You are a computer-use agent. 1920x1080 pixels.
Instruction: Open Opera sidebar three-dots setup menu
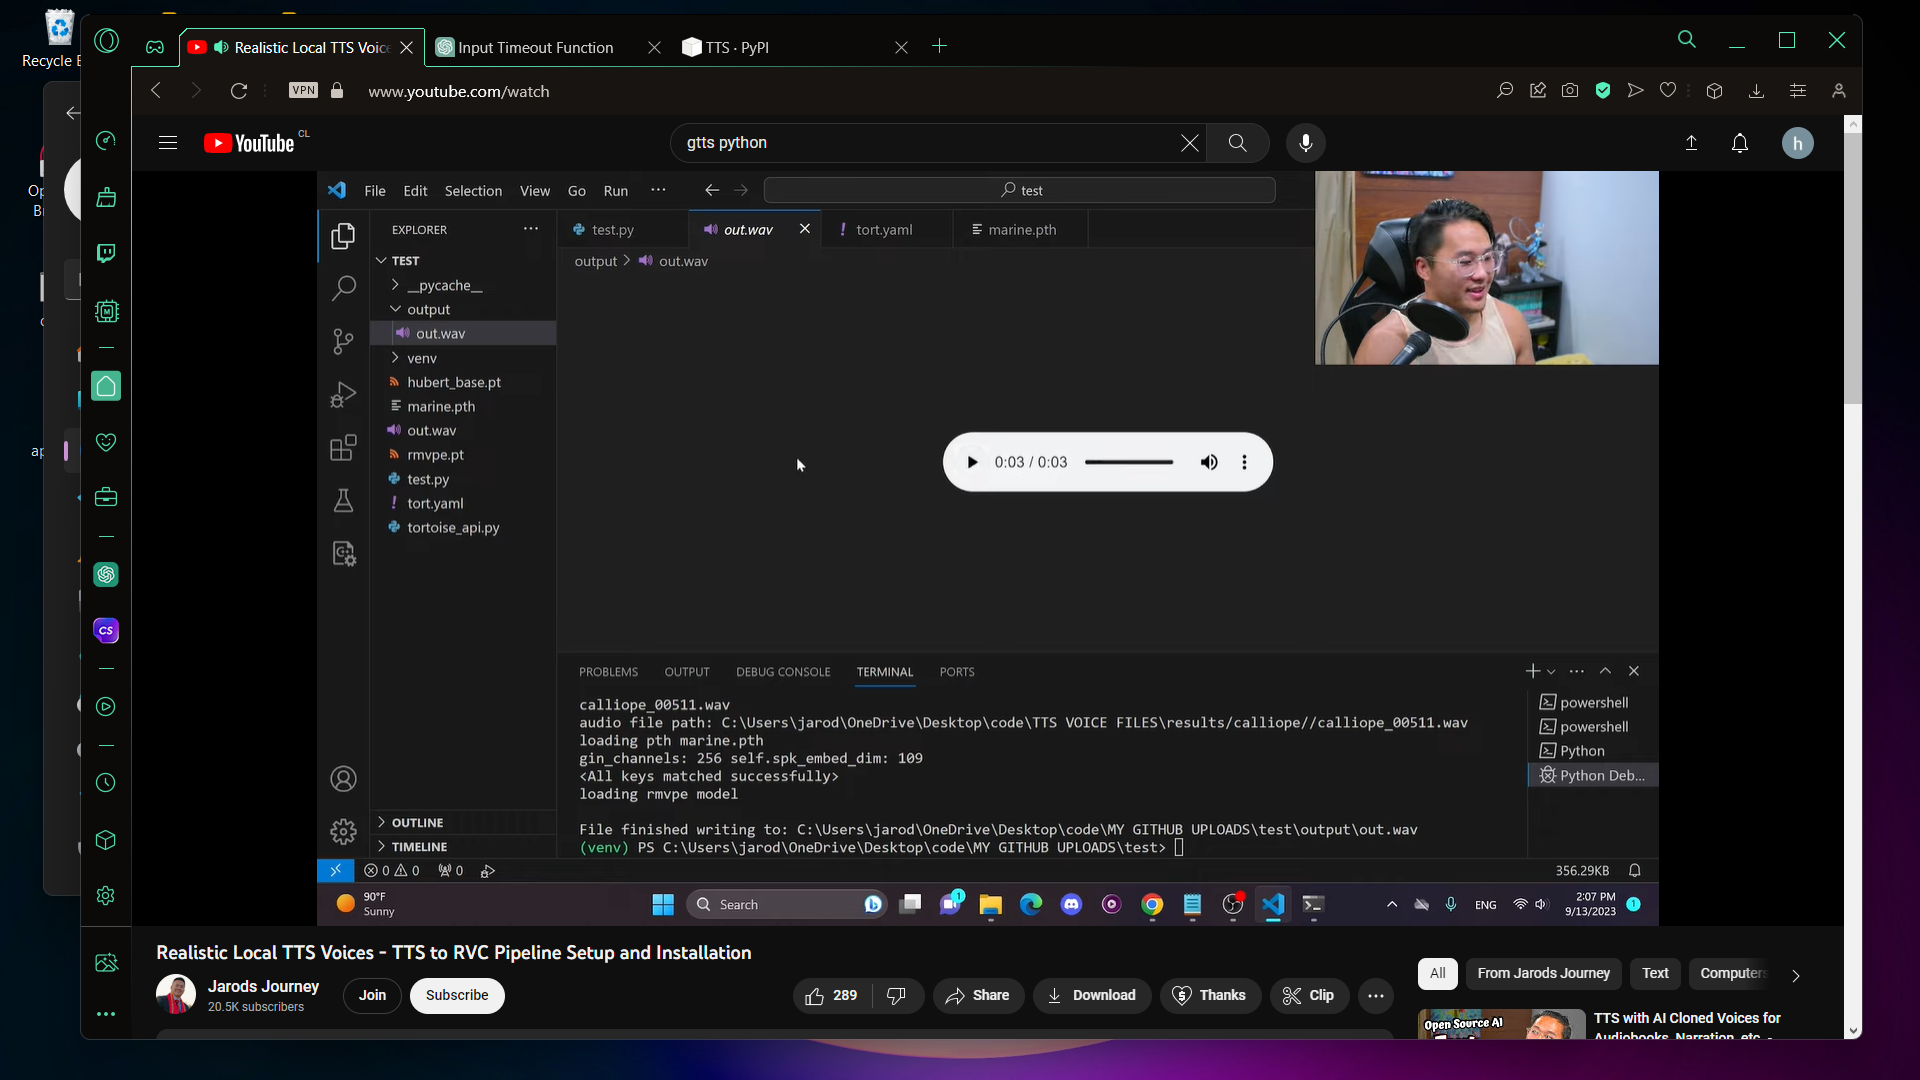106,1014
